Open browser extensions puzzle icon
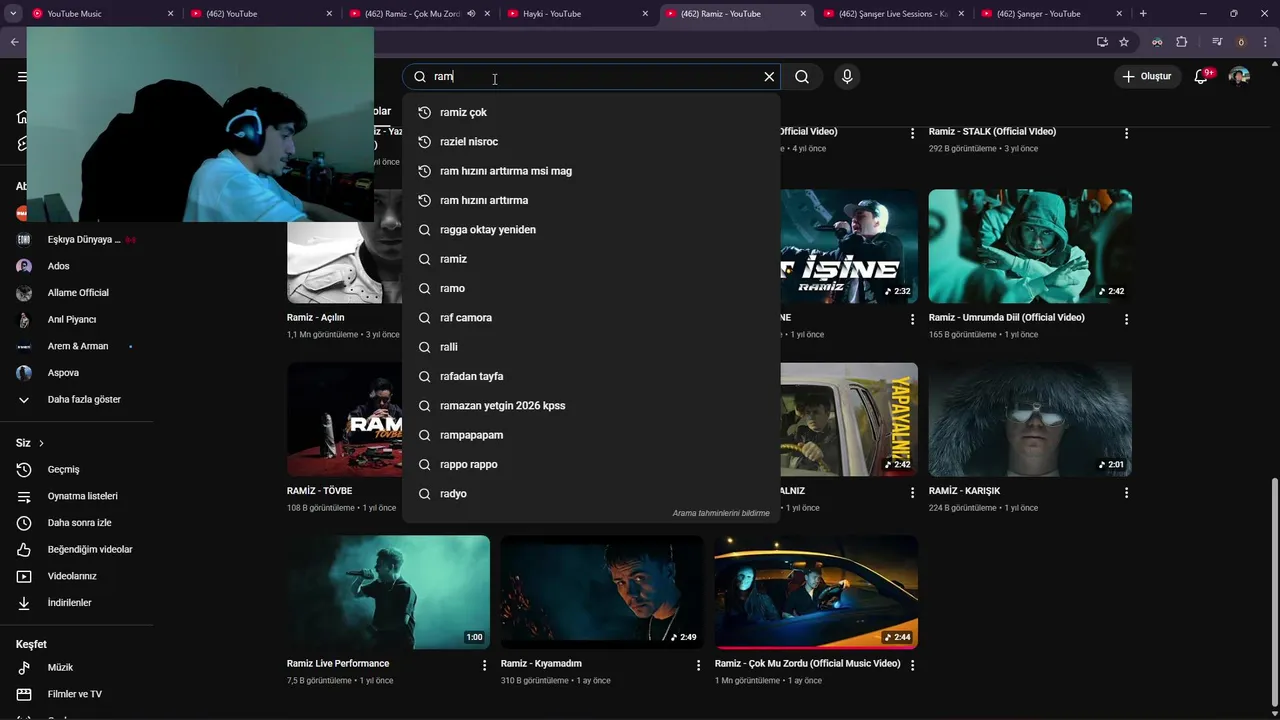 (1181, 42)
